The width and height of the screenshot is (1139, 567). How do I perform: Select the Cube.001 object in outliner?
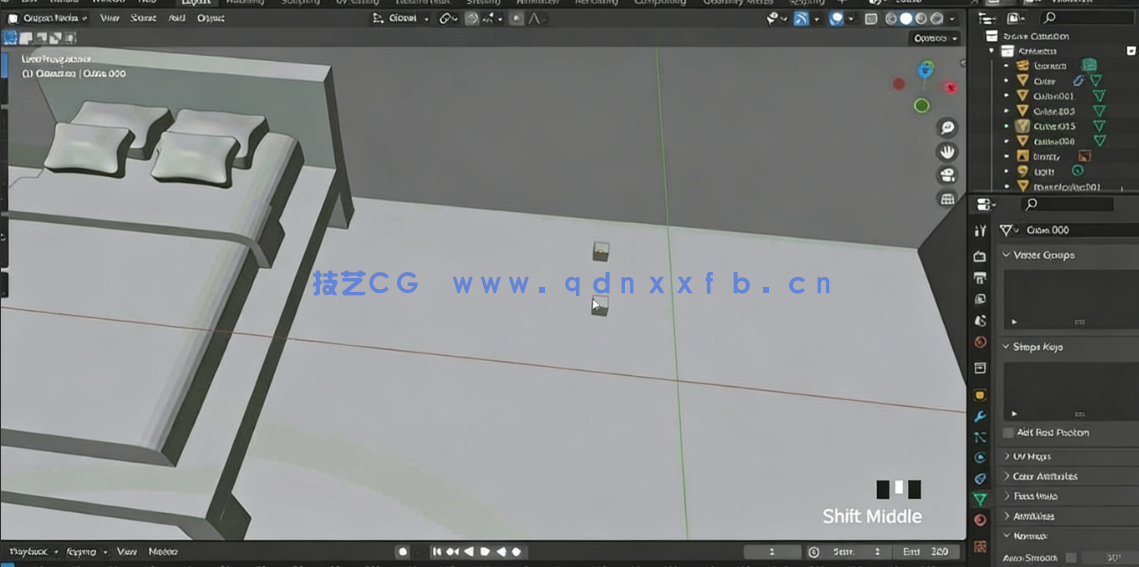click(x=1053, y=96)
